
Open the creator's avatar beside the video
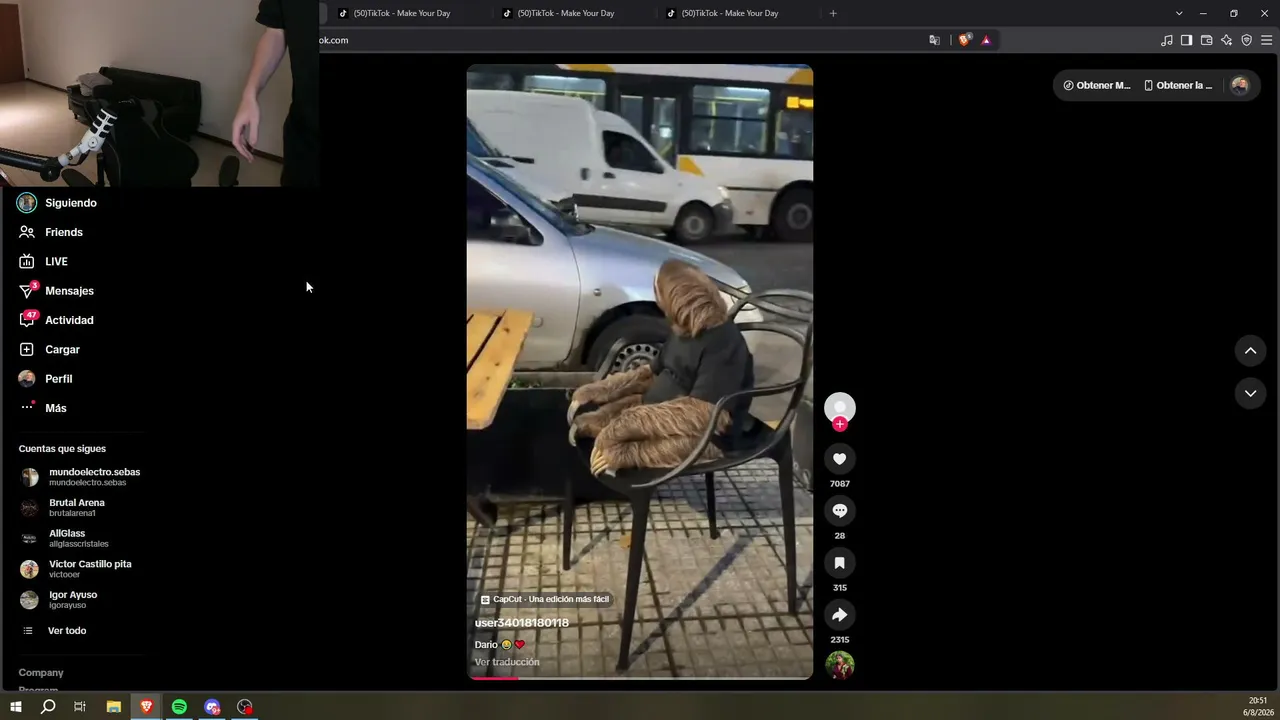839,407
